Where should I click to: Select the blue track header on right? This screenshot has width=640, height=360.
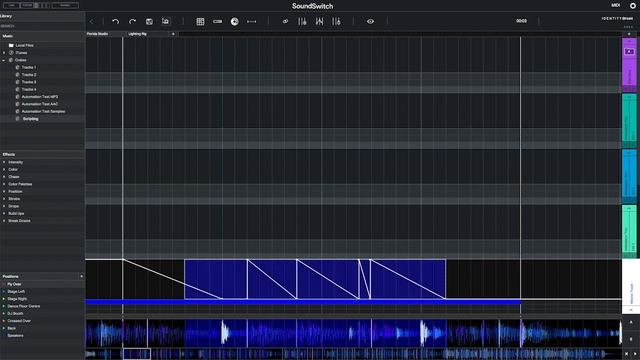629,176
